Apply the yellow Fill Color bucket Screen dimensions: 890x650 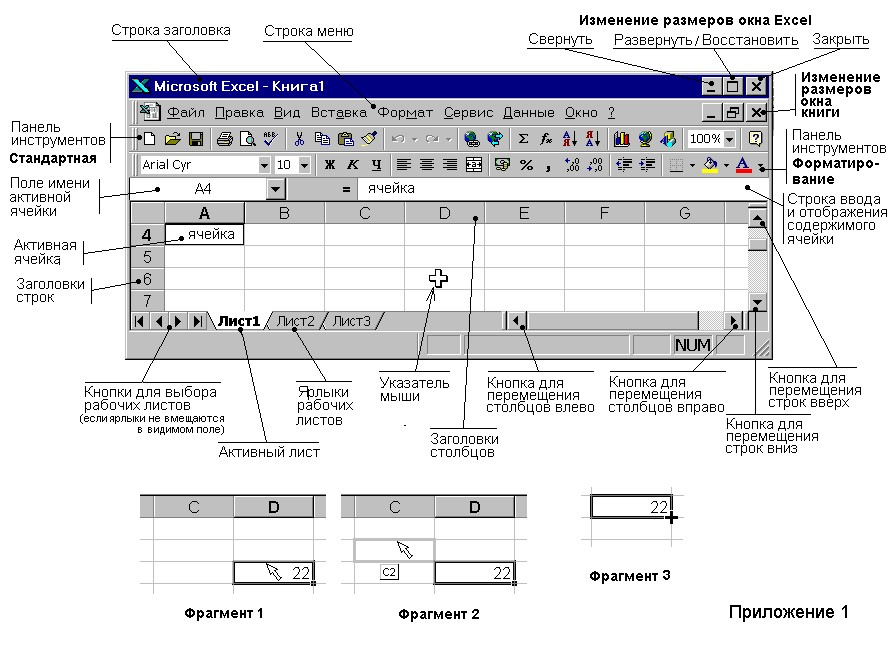711,165
